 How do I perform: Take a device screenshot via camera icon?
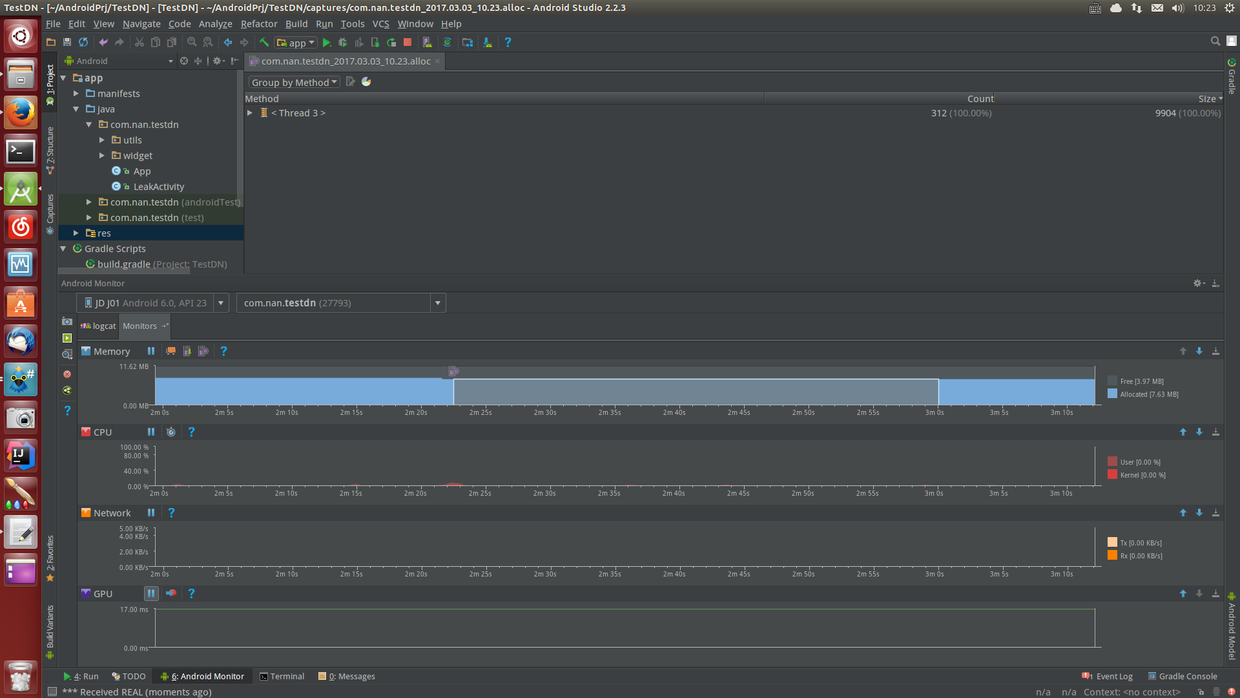[x=67, y=321]
